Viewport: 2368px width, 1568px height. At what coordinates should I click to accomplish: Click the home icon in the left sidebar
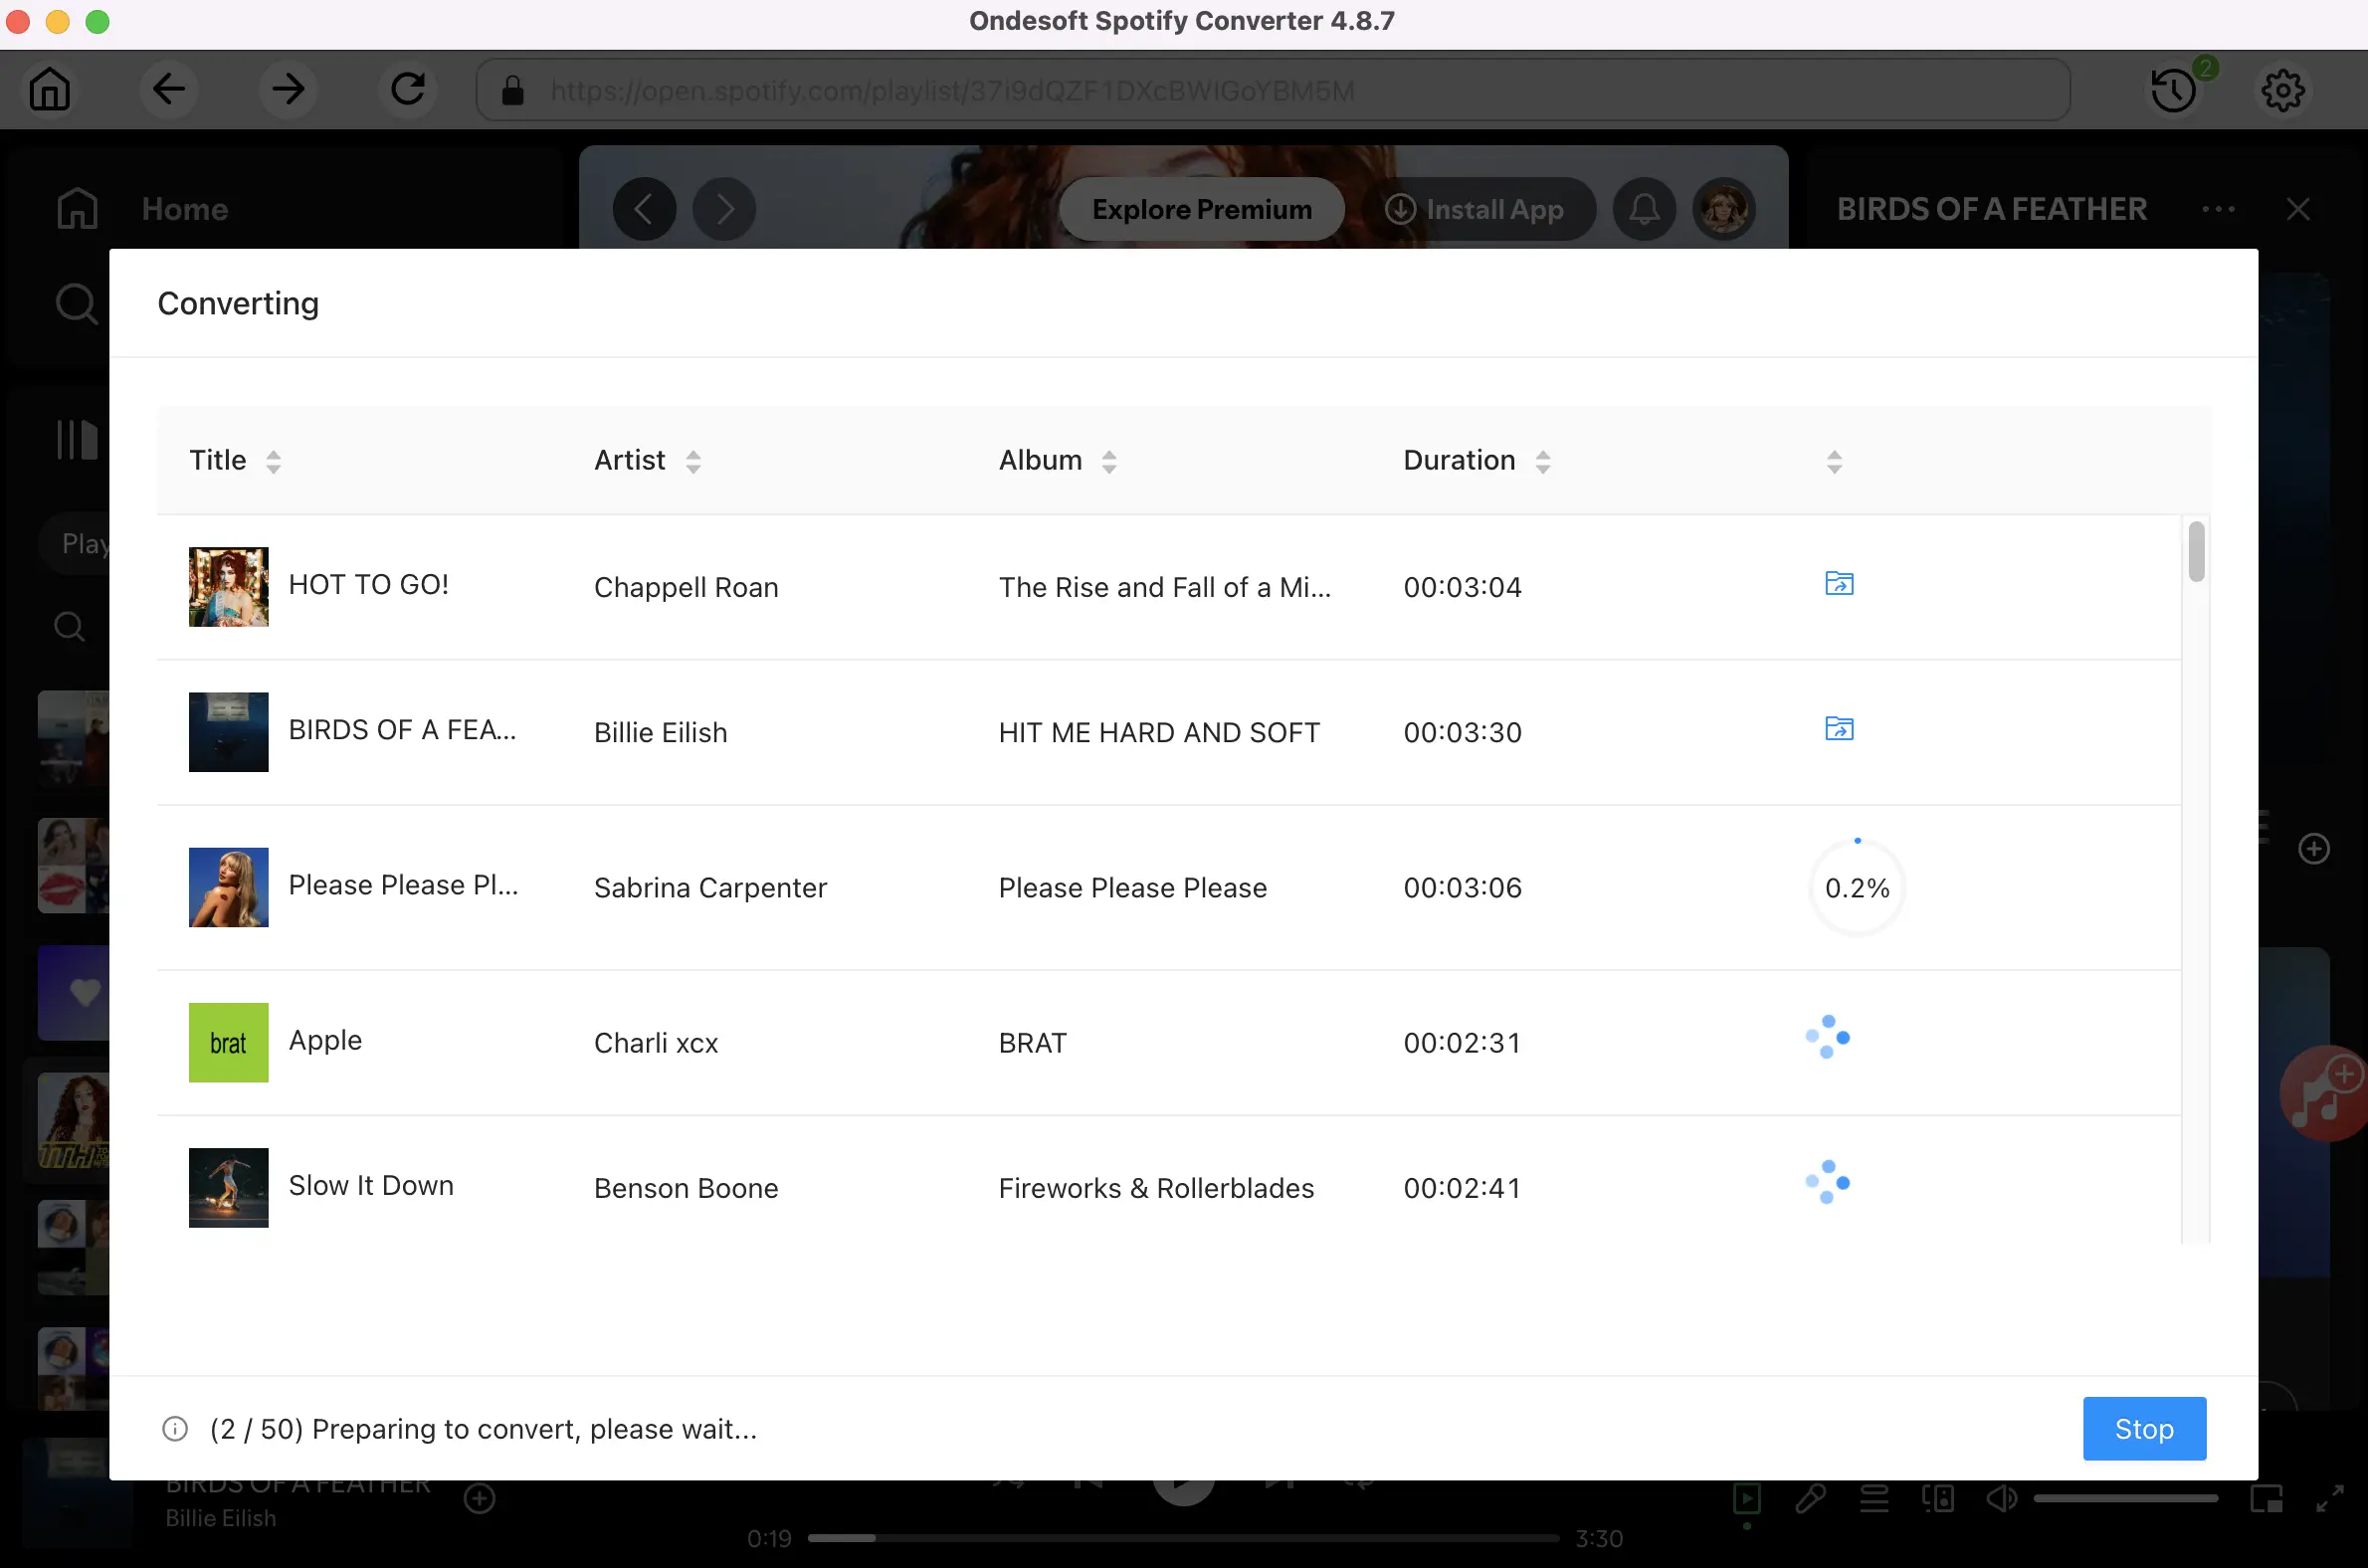click(x=77, y=207)
